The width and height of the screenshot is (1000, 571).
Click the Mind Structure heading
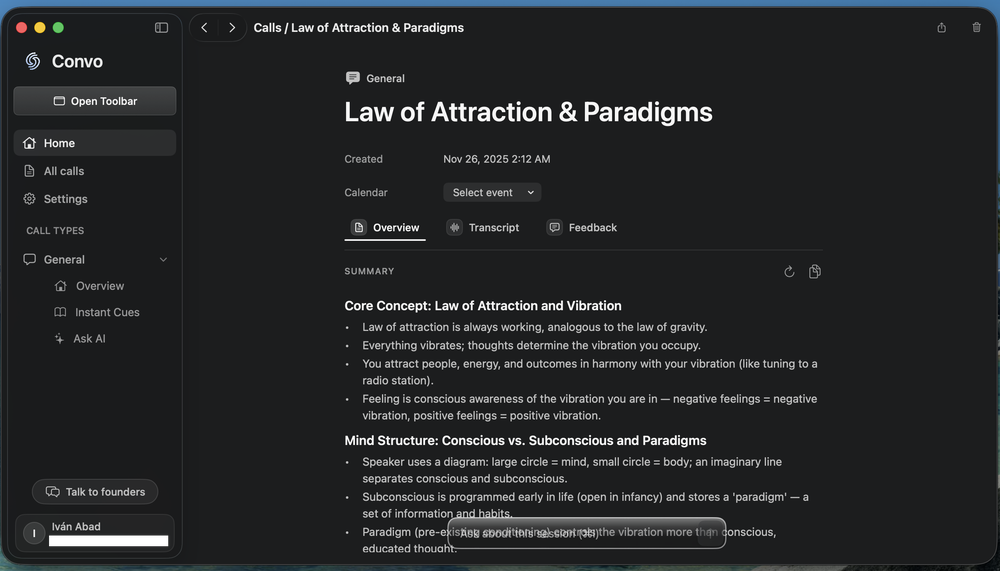(526, 441)
